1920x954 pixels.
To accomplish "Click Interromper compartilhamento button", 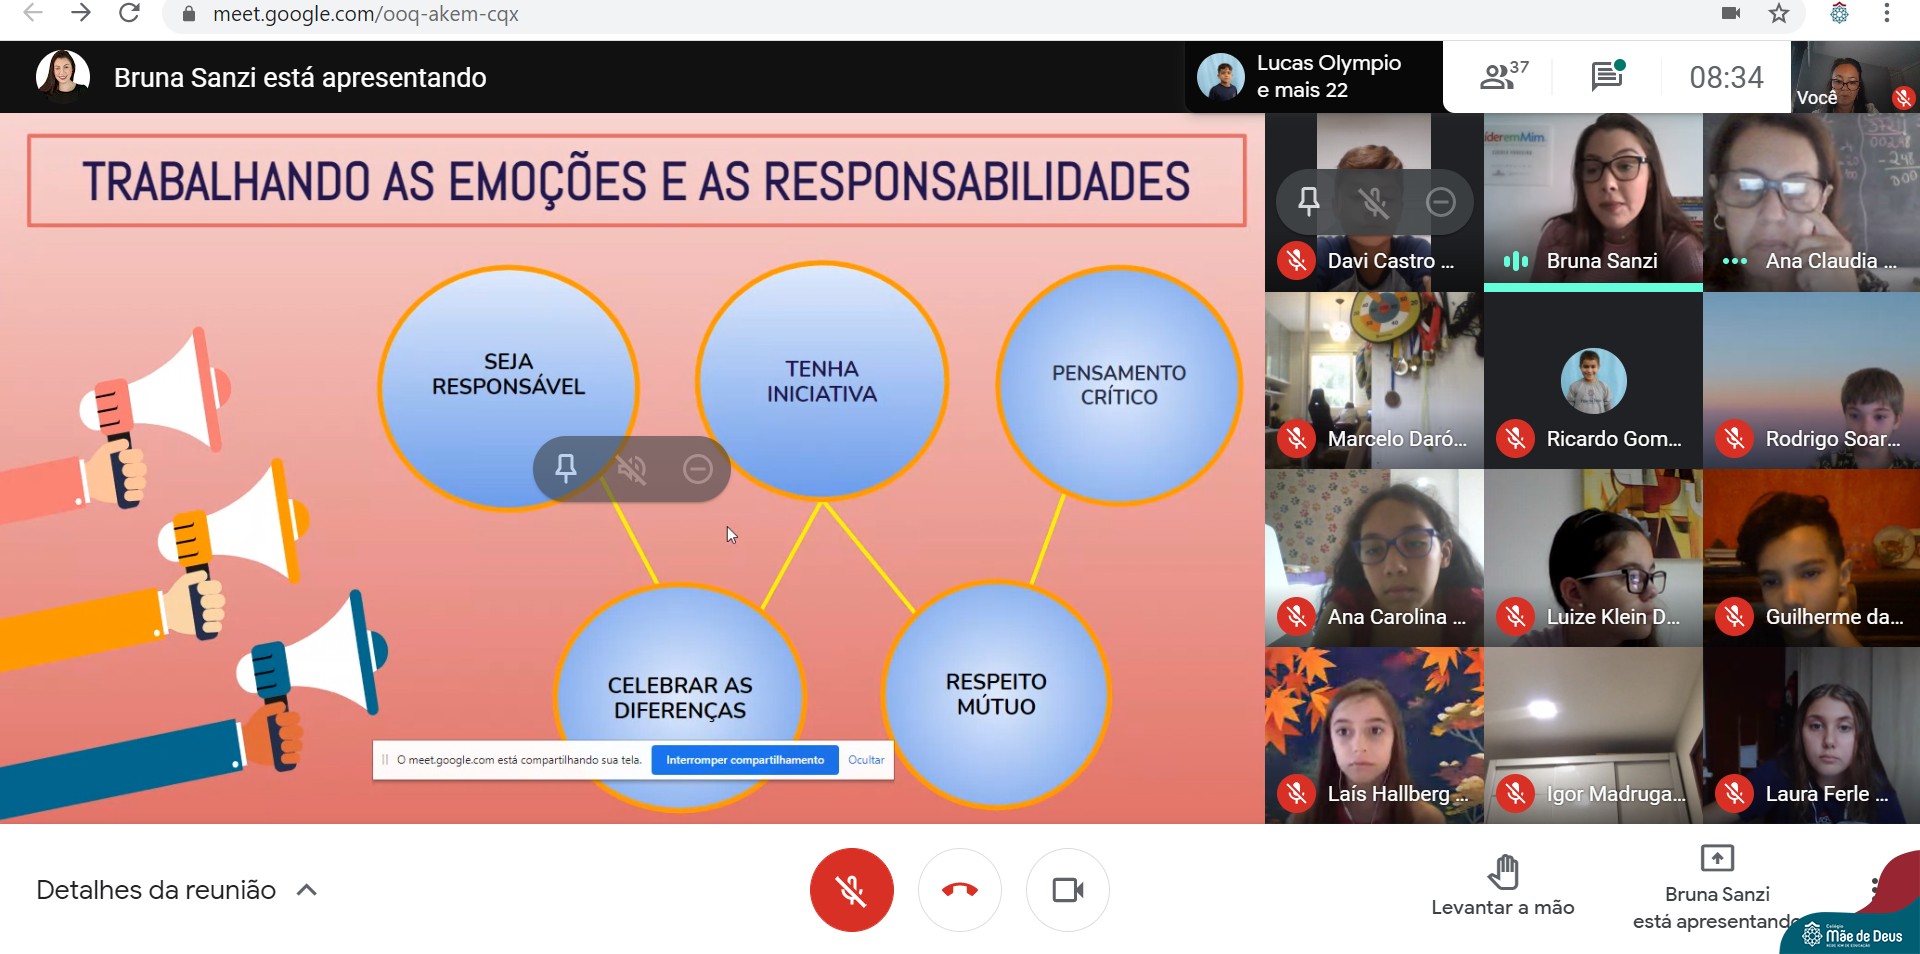I will [x=745, y=760].
